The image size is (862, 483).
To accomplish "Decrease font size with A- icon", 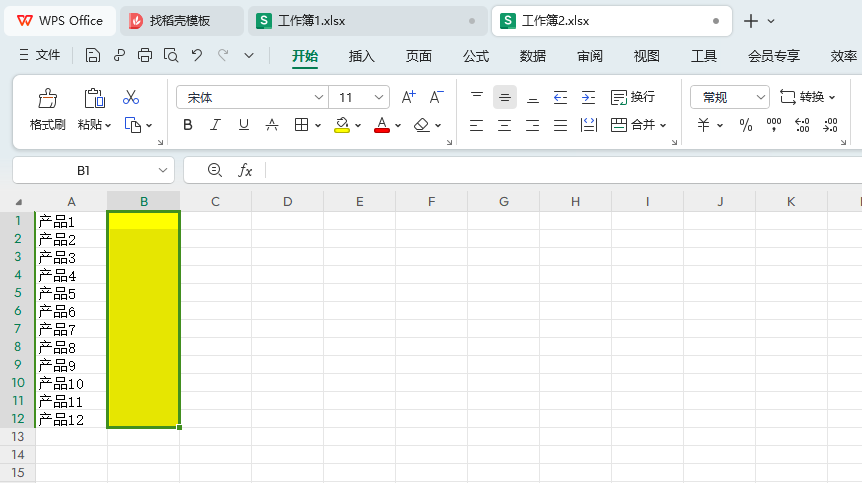I will coord(436,97).
